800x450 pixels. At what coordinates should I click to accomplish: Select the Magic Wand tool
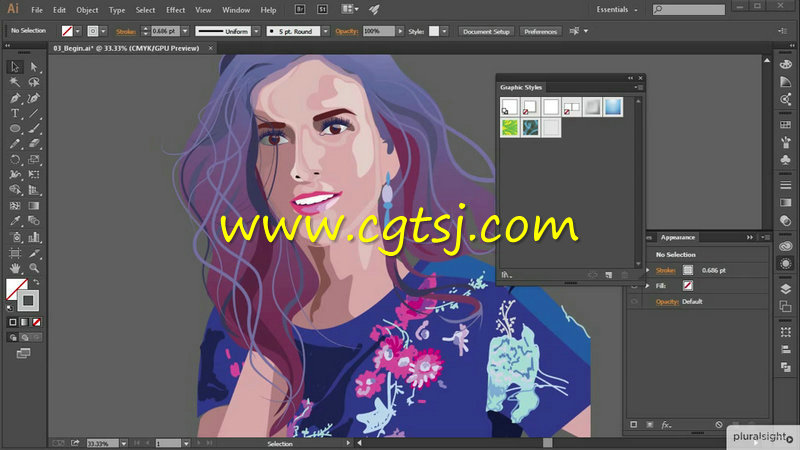15,82
